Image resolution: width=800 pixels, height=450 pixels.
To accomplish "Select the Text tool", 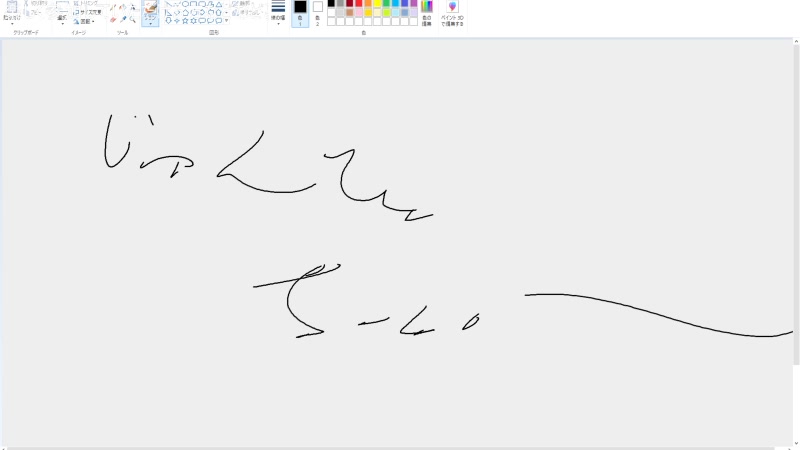I will click(x=132, y=7).
